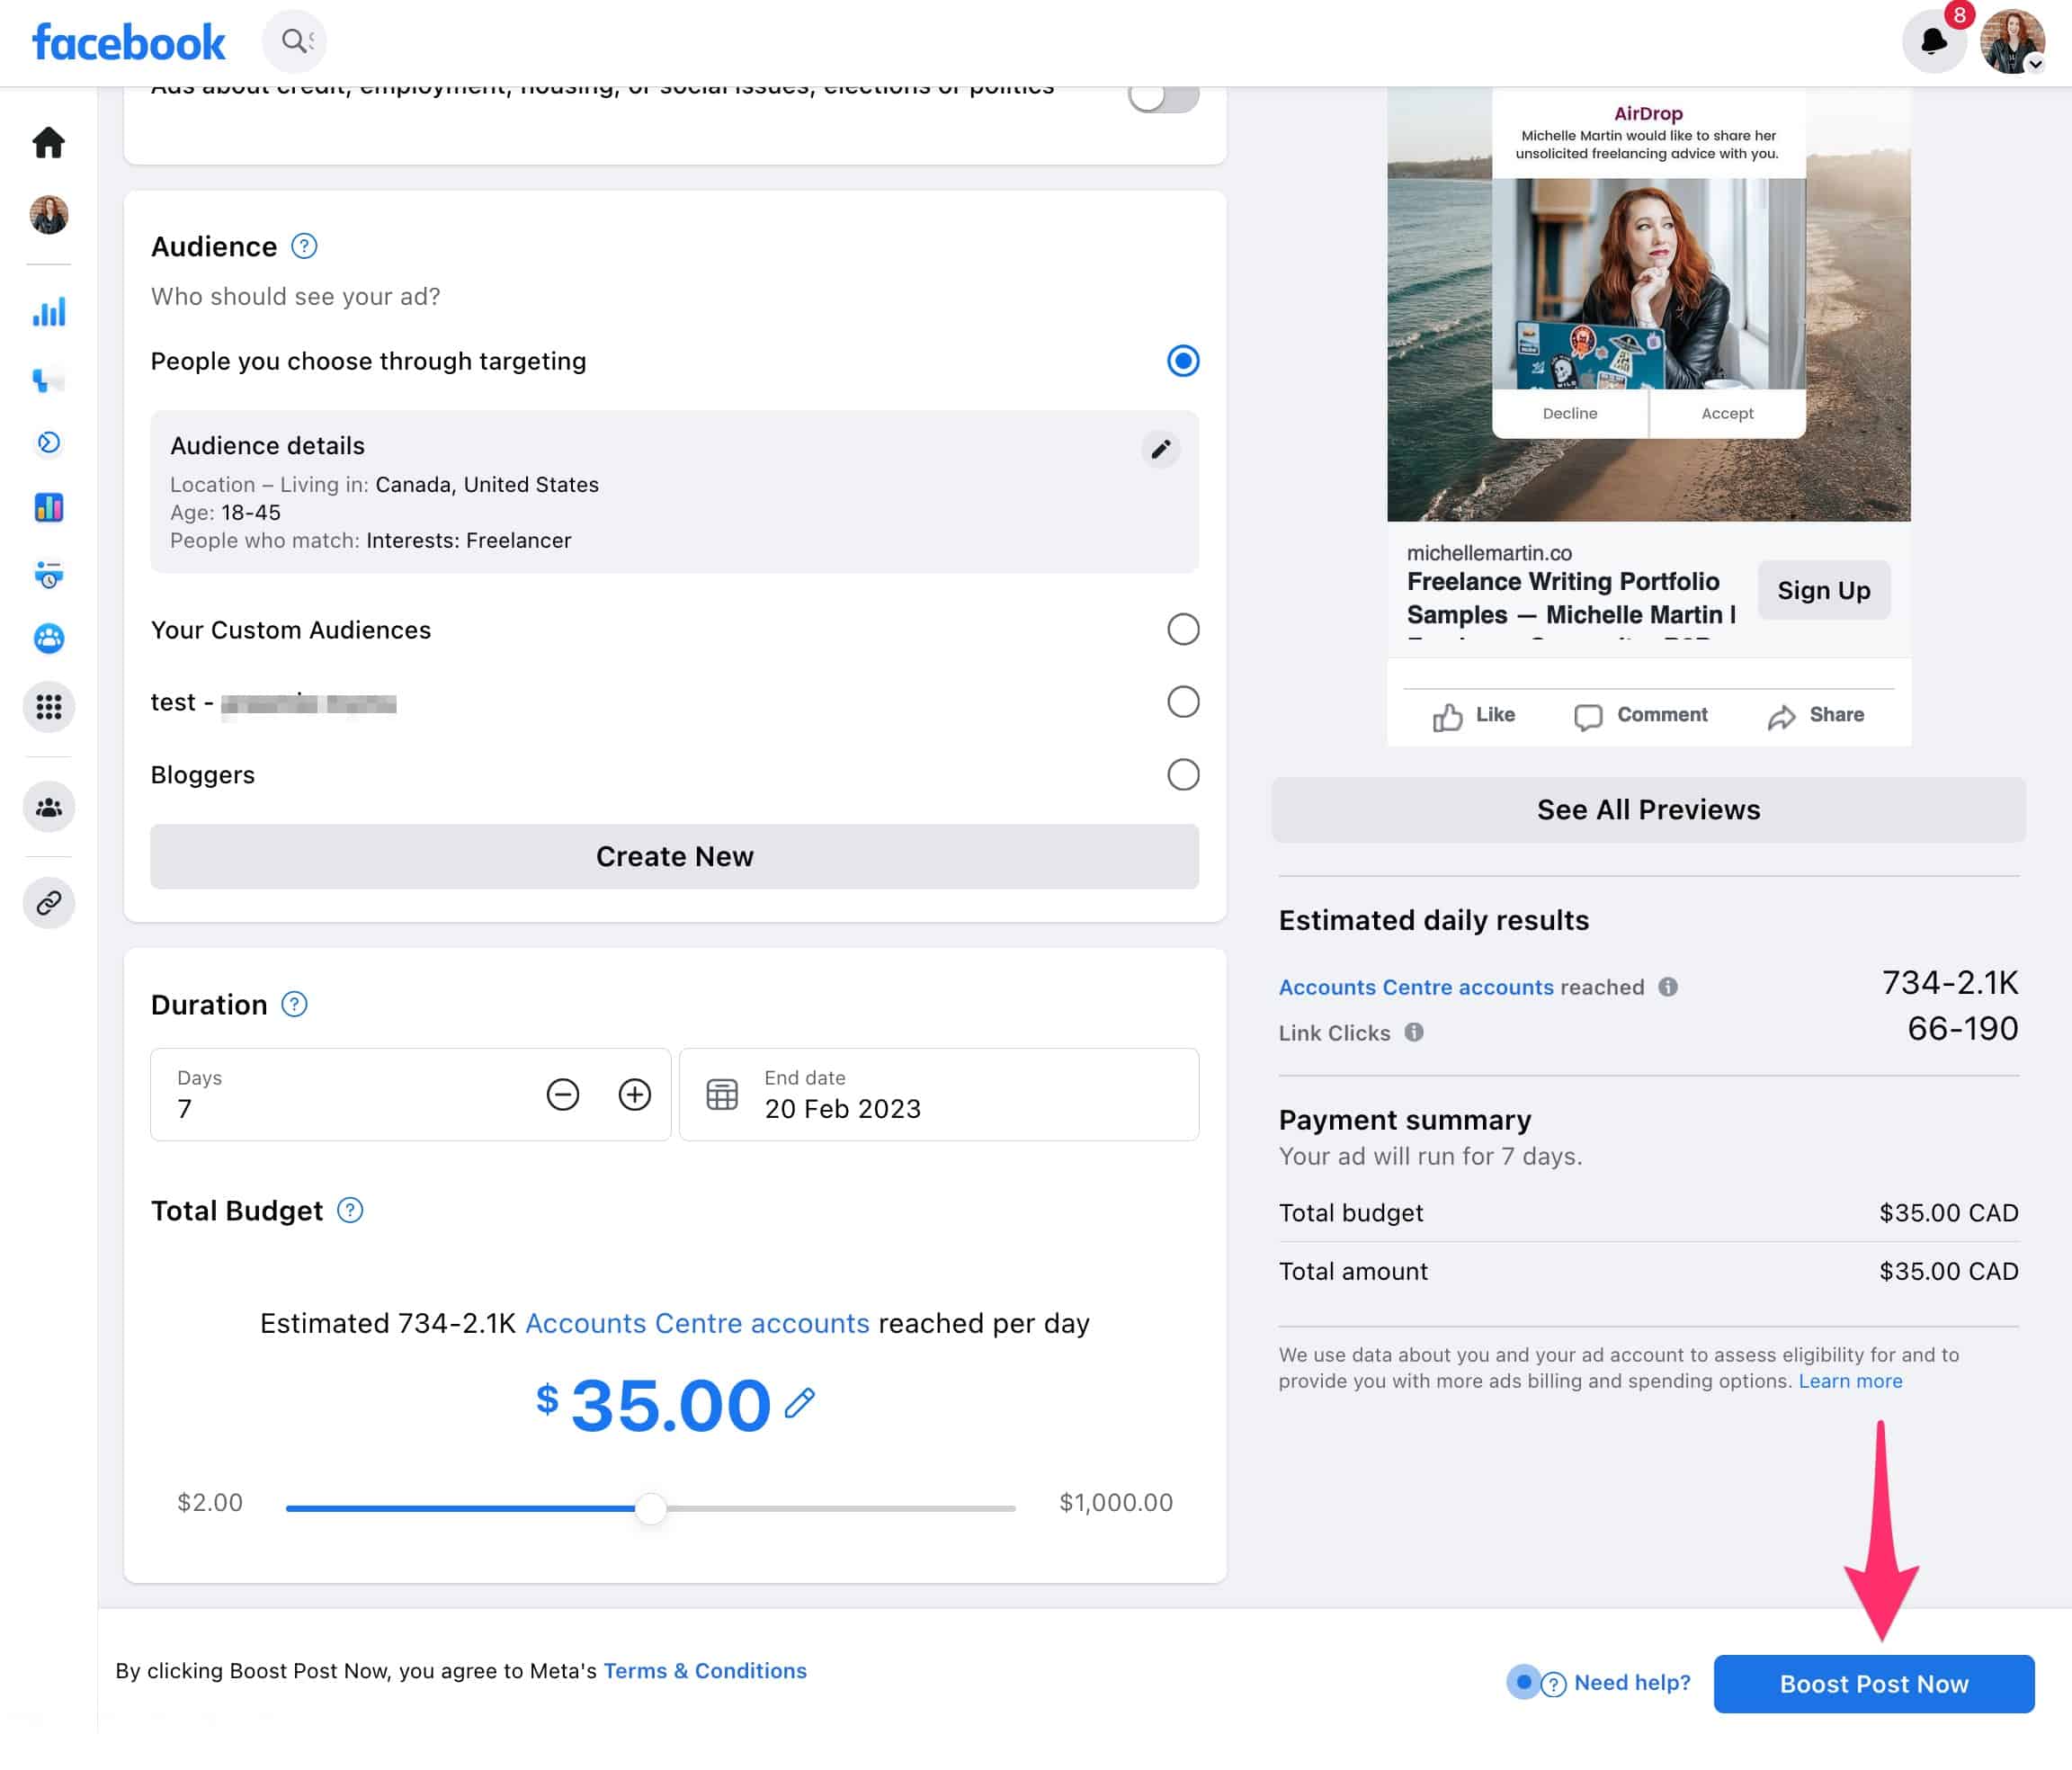Click the notification bell icon
The height and width of the screenshot is (1770, 2072).
1932,40
